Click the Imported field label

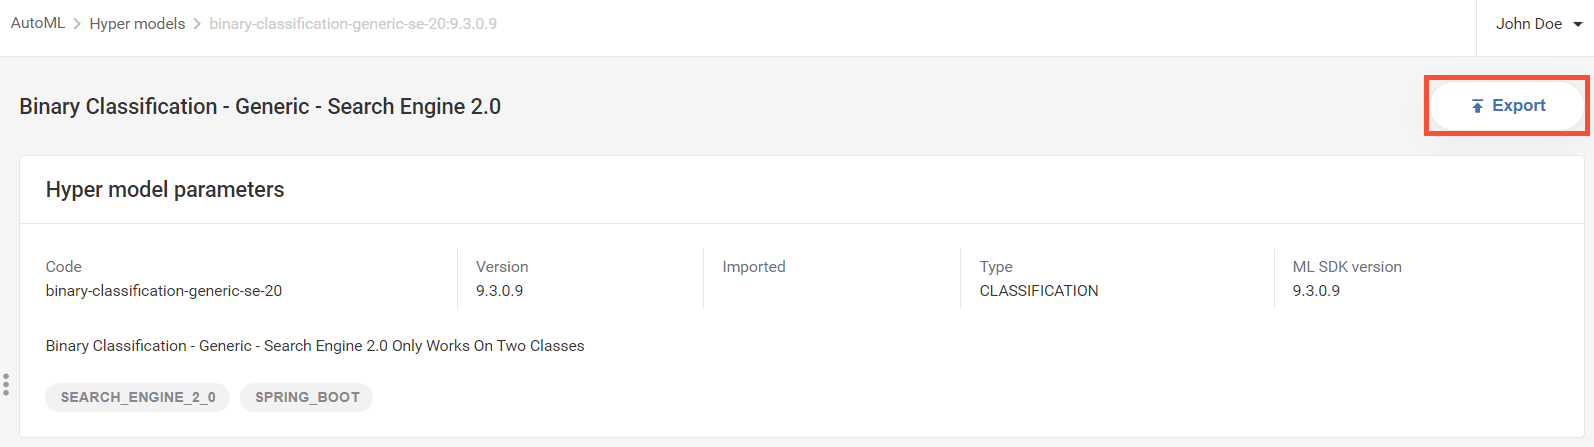pos(754,267)
